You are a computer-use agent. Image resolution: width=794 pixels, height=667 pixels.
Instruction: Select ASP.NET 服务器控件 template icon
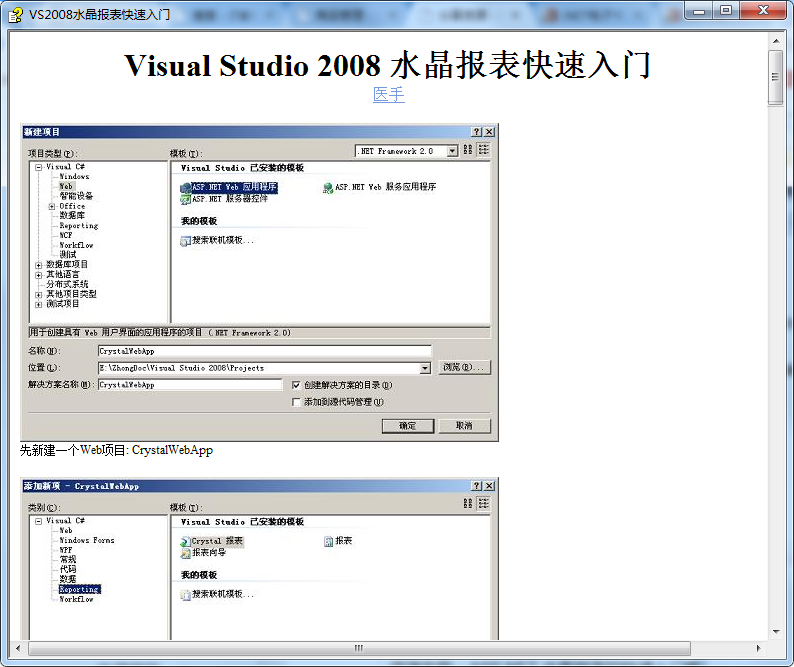(x=185, y=199)
